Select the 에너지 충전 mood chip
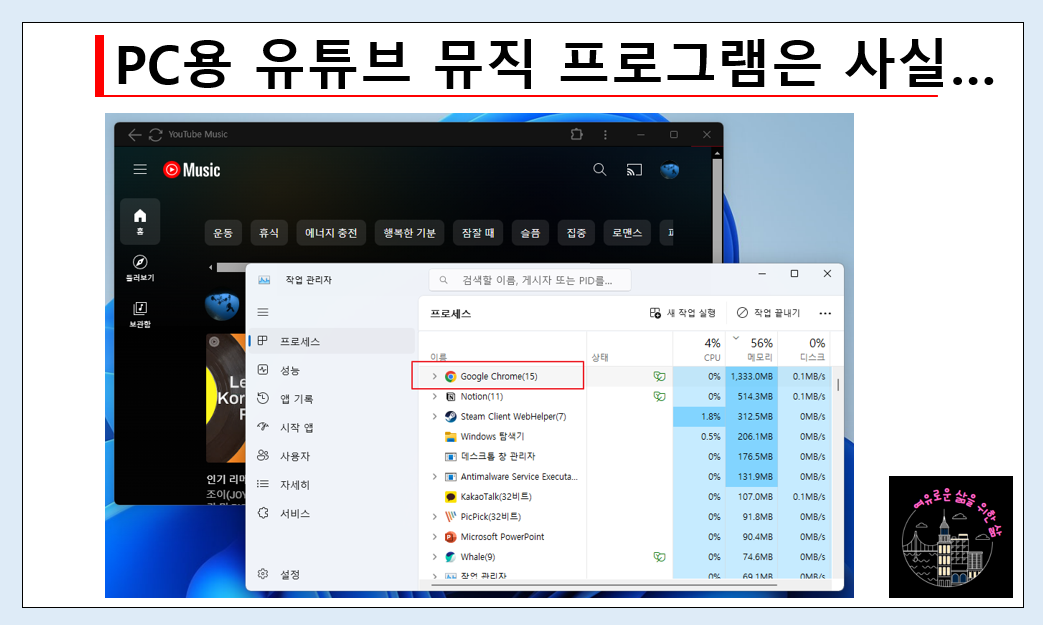Image resolution: width=1043 pixels, height=625 pixels. [331, 233]
